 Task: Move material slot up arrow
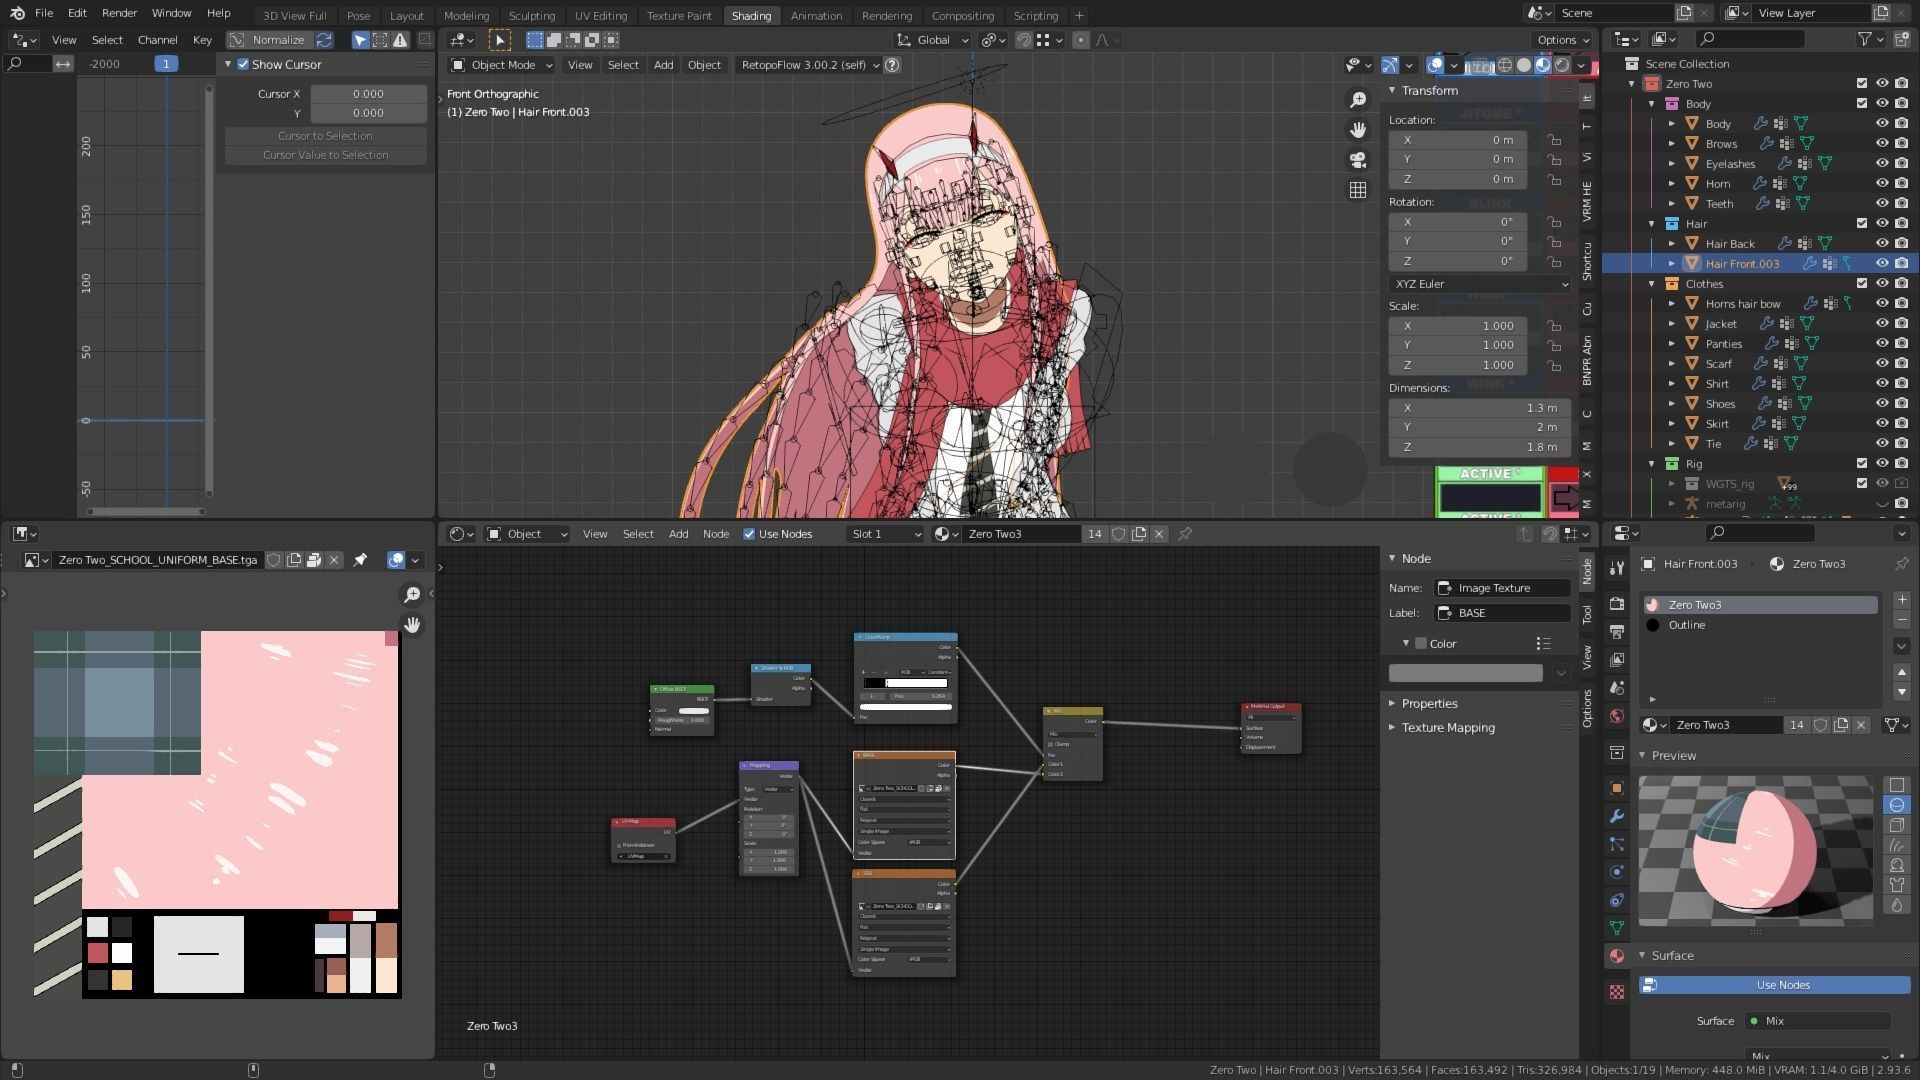[1902, 672]
